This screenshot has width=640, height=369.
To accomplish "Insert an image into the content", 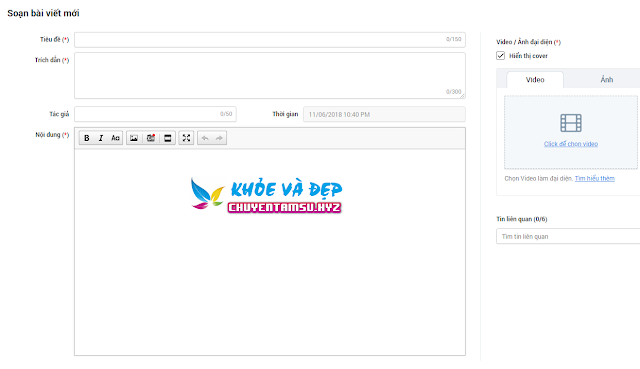I will point(134,138).
